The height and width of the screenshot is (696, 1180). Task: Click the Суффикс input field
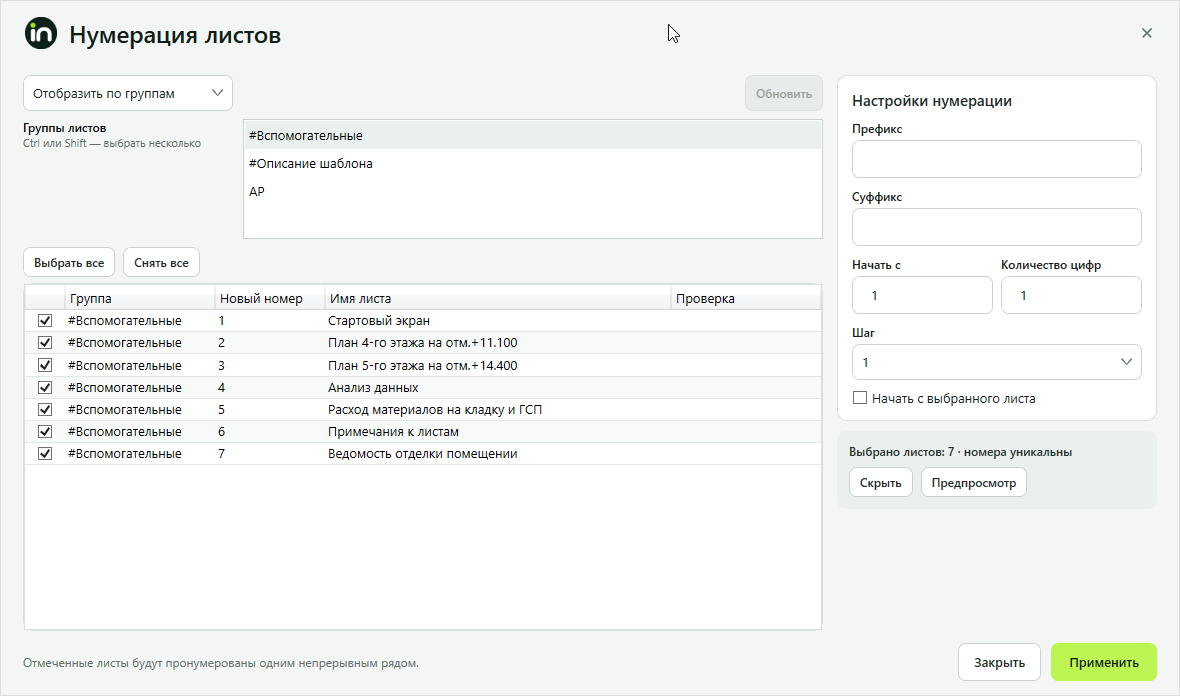click(x=996, y=226)
